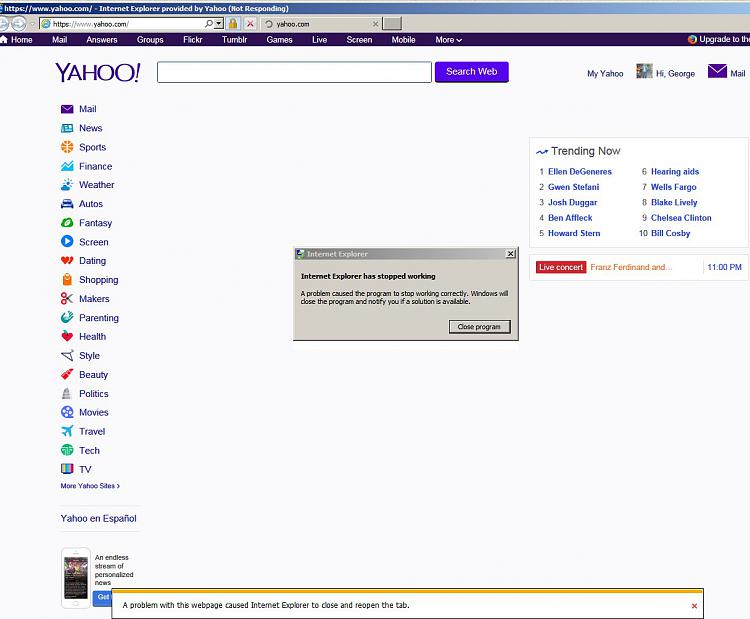Click the Yahoo en Español link
This screenshot has width=750, height=619.
tap(99, 518)
